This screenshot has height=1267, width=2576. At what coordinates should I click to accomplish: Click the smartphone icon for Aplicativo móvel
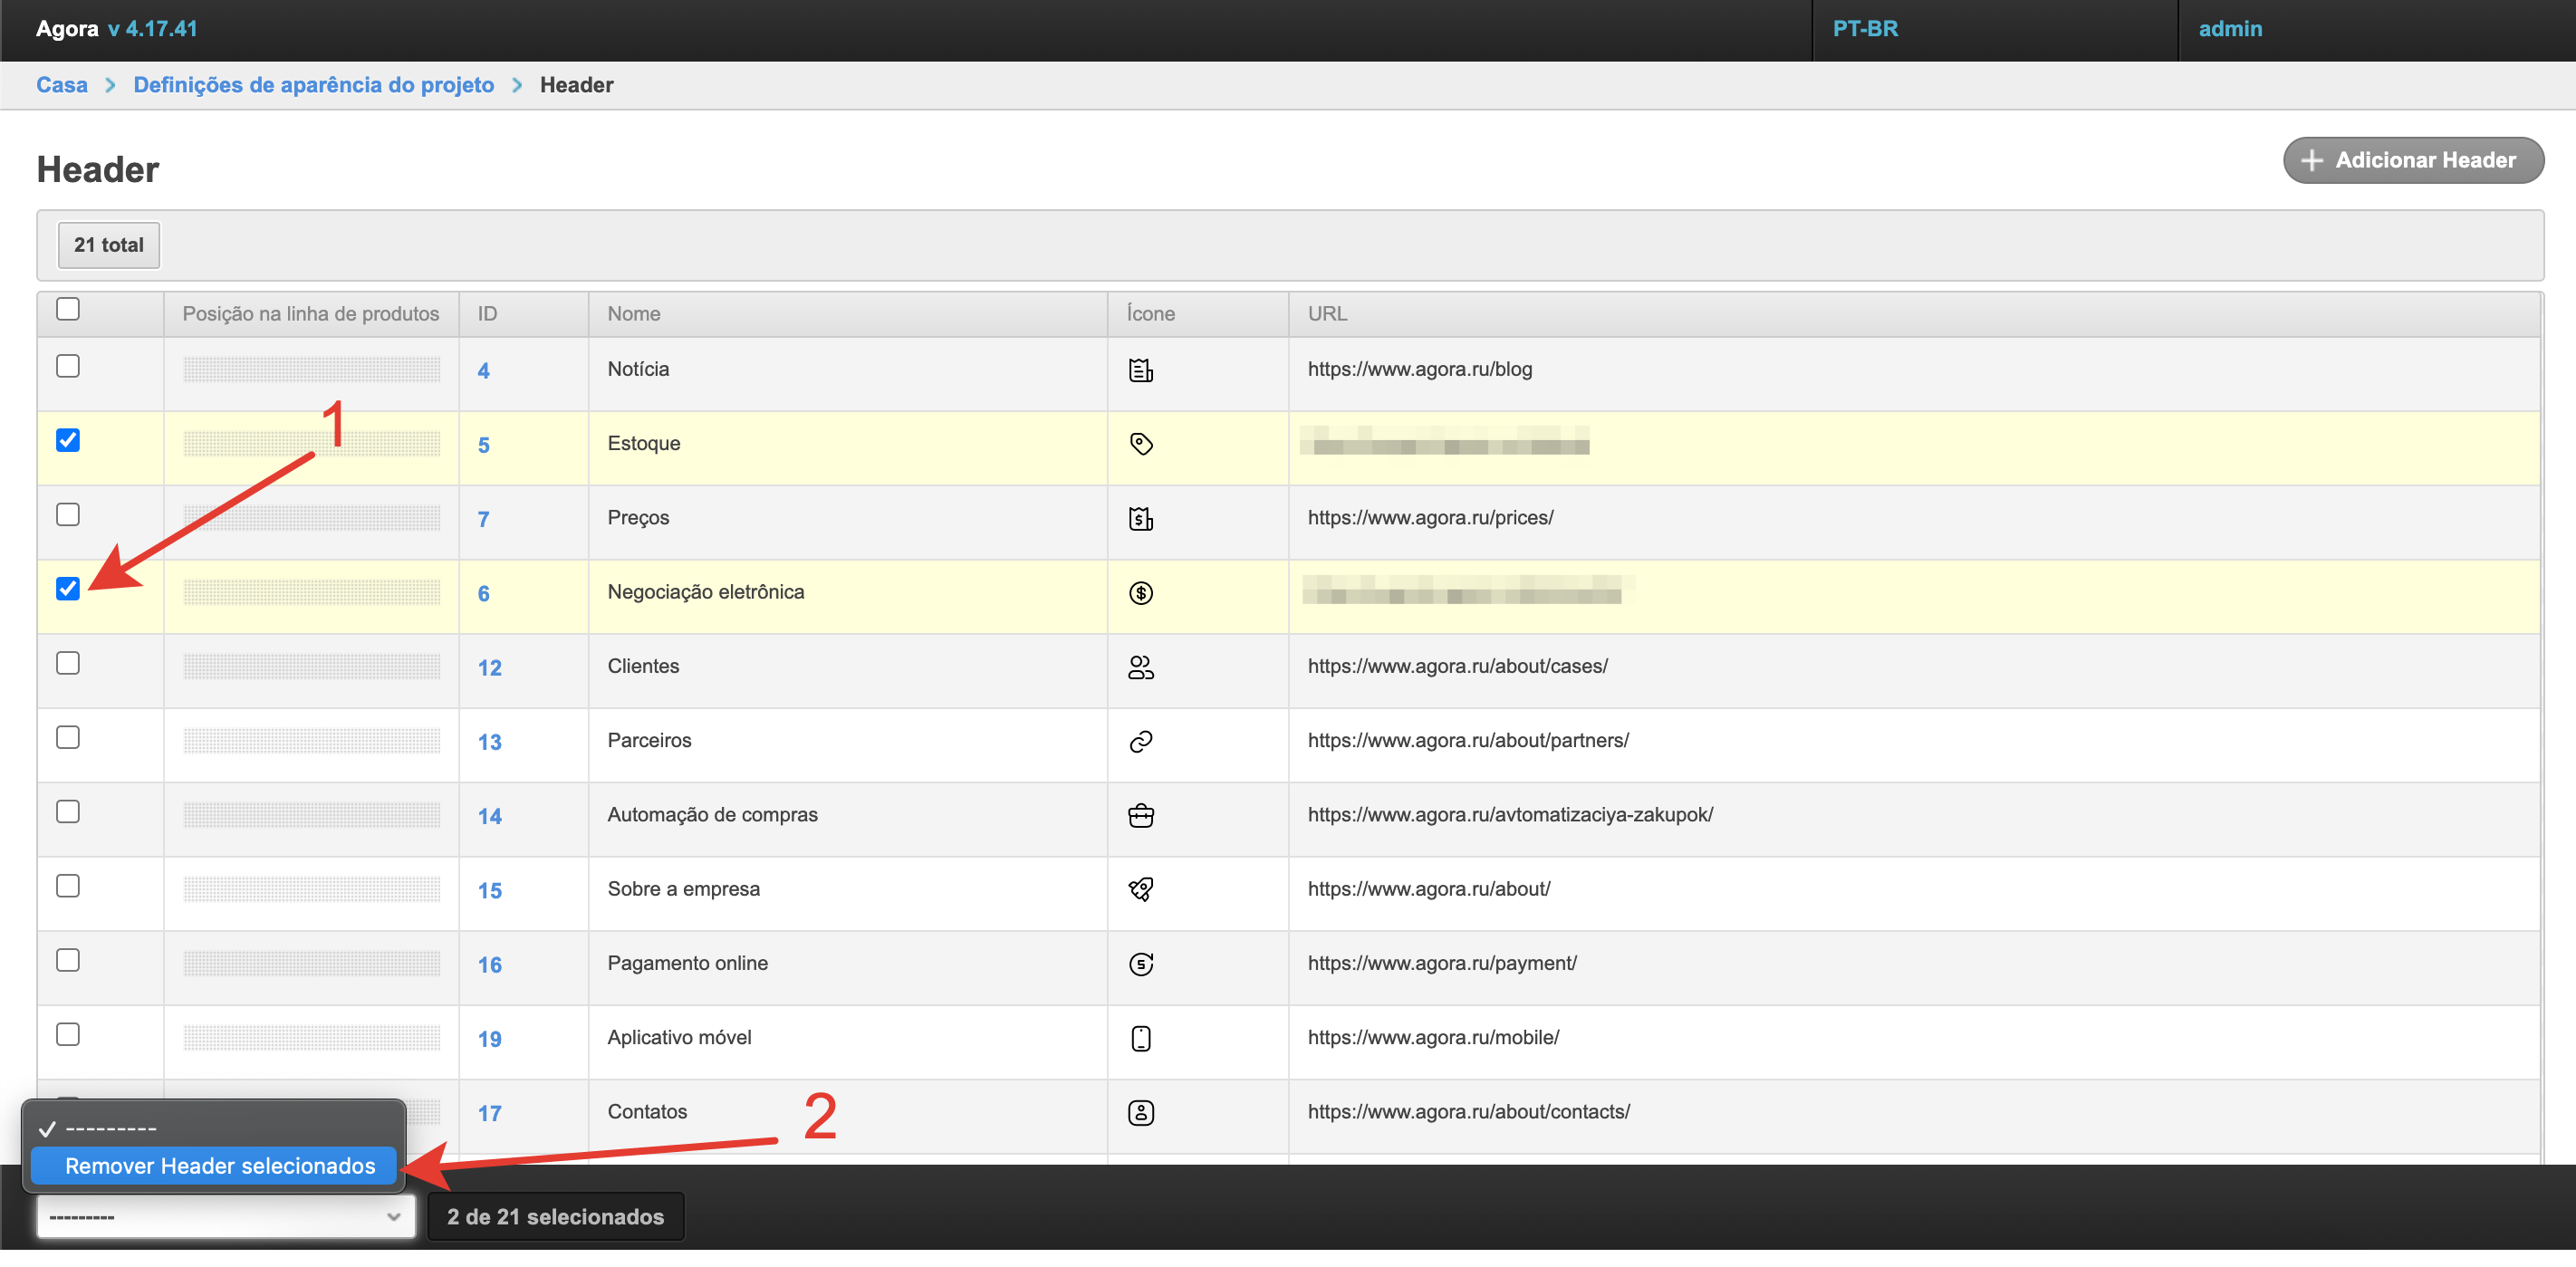click(x=1140, y=1038)
